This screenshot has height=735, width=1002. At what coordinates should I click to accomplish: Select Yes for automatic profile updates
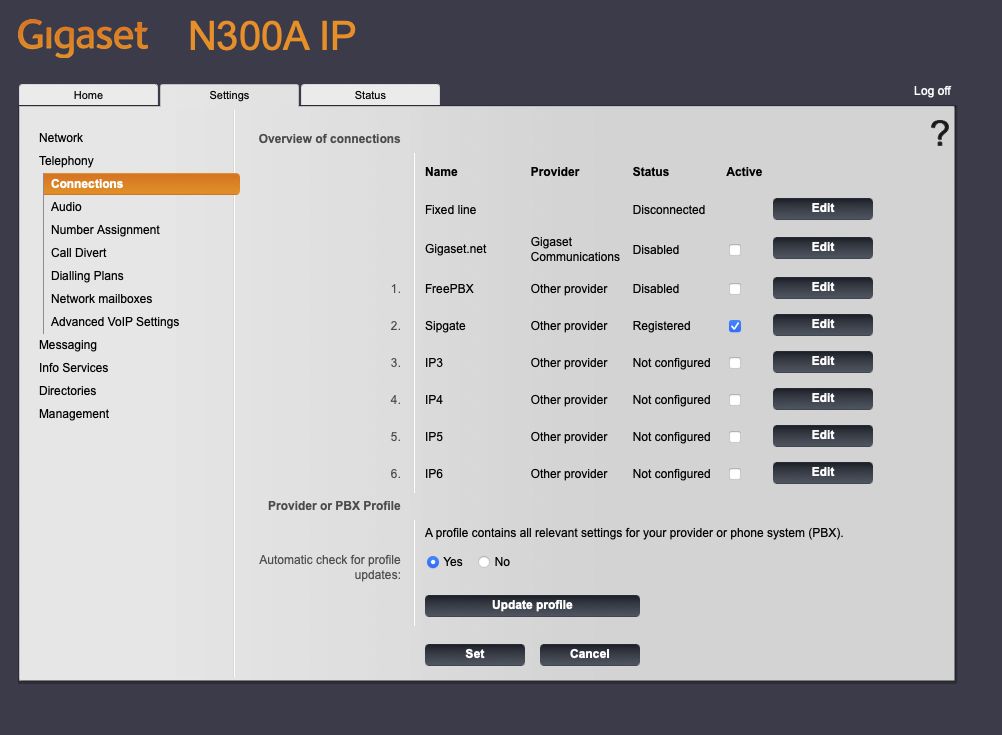pos(433,562)
